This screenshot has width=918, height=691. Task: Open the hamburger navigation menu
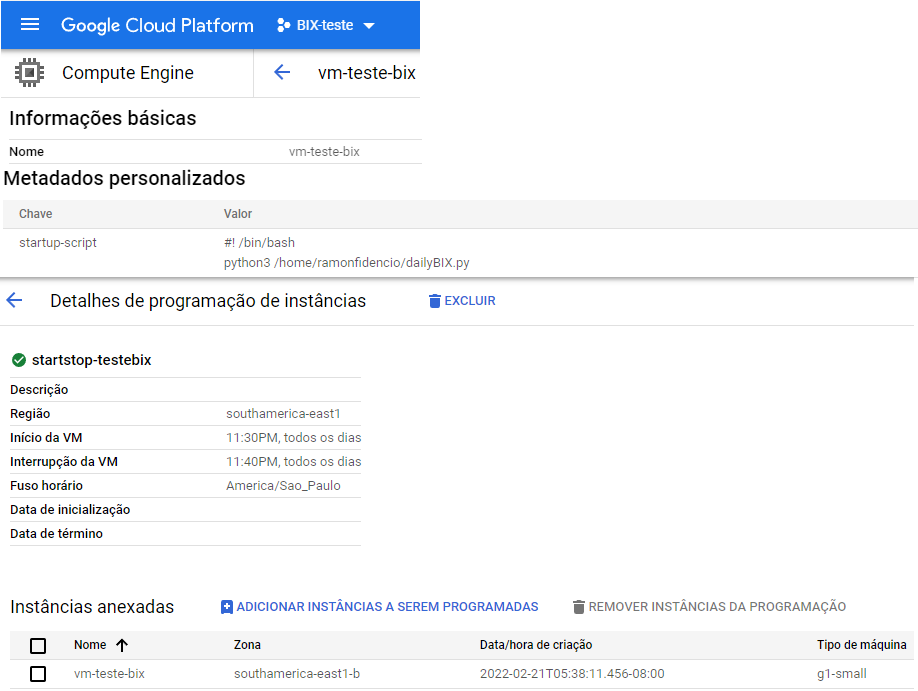30,25
